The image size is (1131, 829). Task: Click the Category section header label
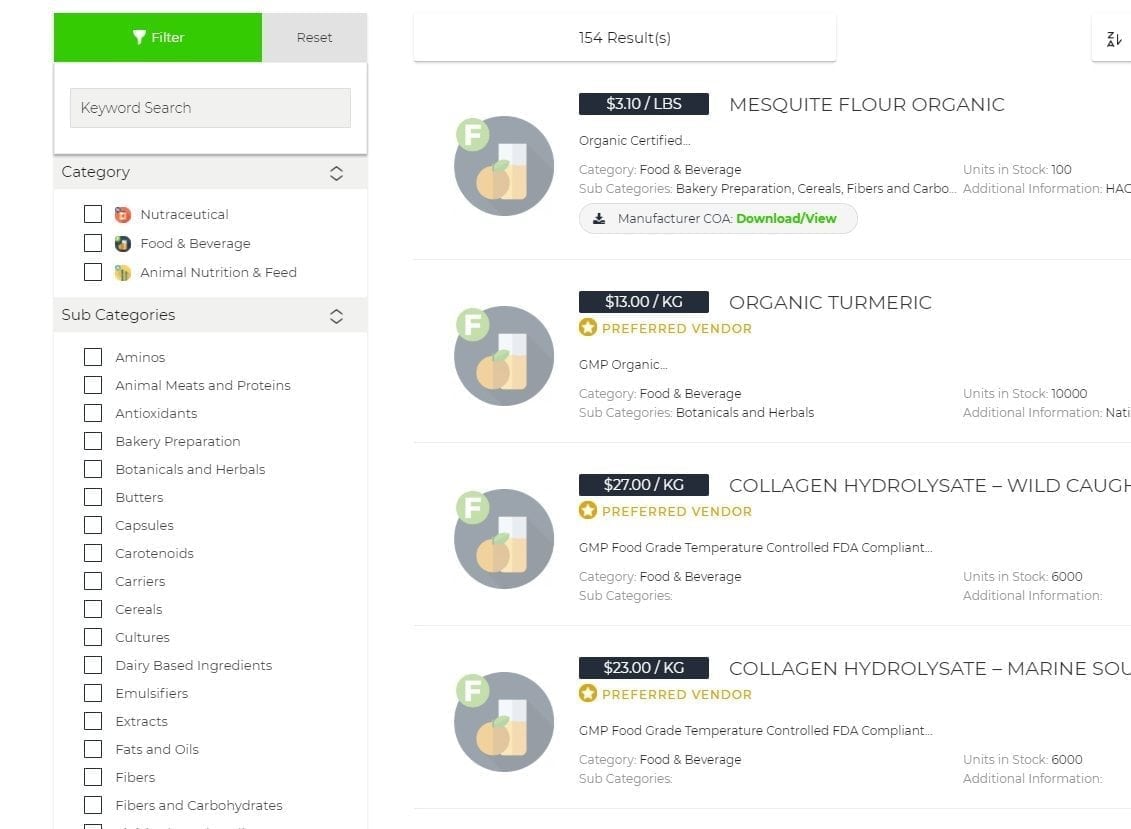[x=96, y=172]
